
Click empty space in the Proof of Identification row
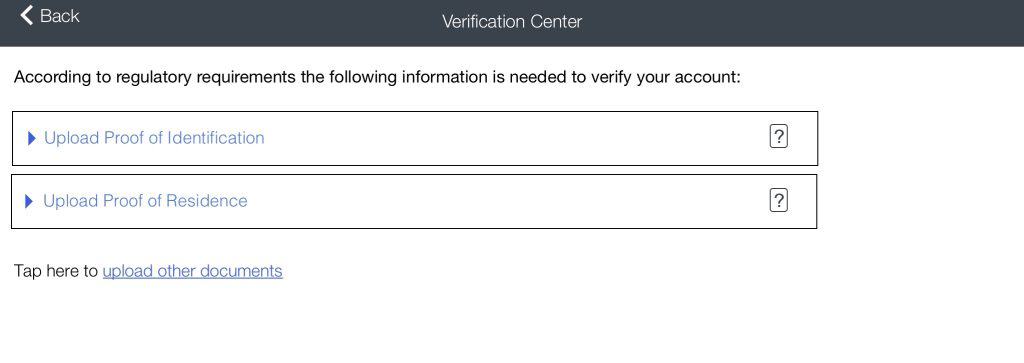tap(516, 138)
